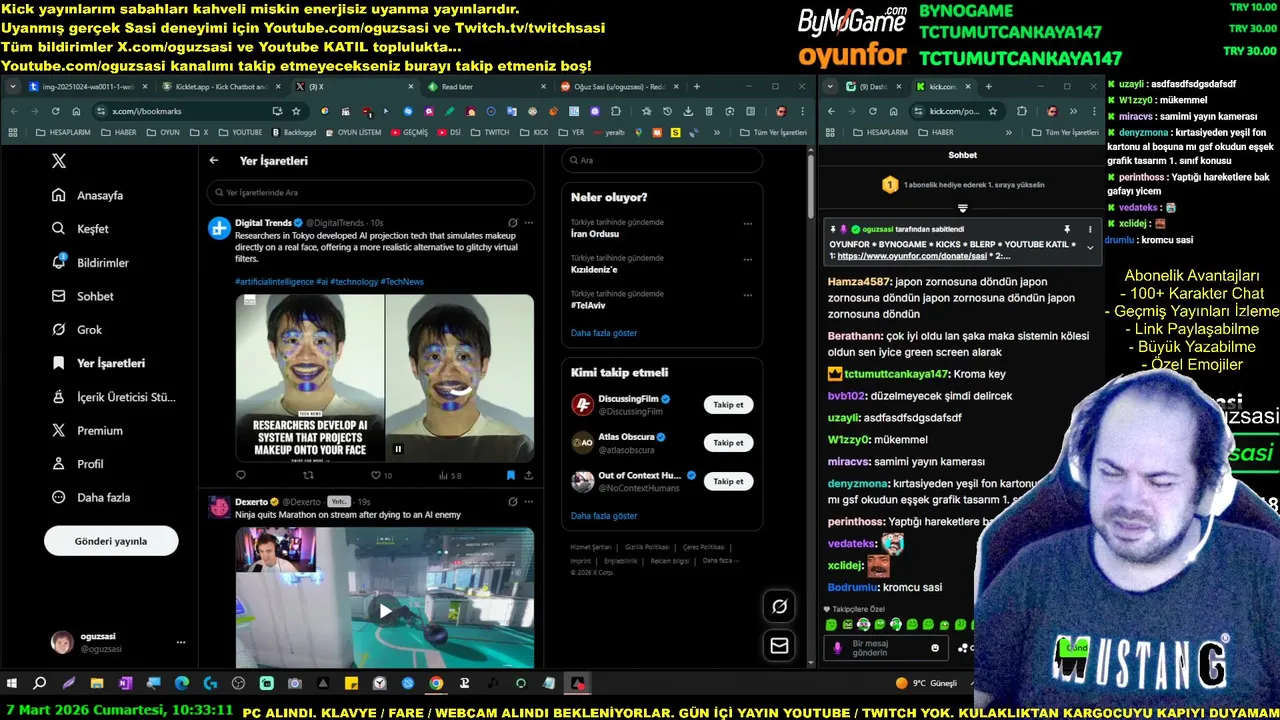1280x720 pixels.
Task: Expand the gift leaderboard handle in Kick chat
Action: 962,208
